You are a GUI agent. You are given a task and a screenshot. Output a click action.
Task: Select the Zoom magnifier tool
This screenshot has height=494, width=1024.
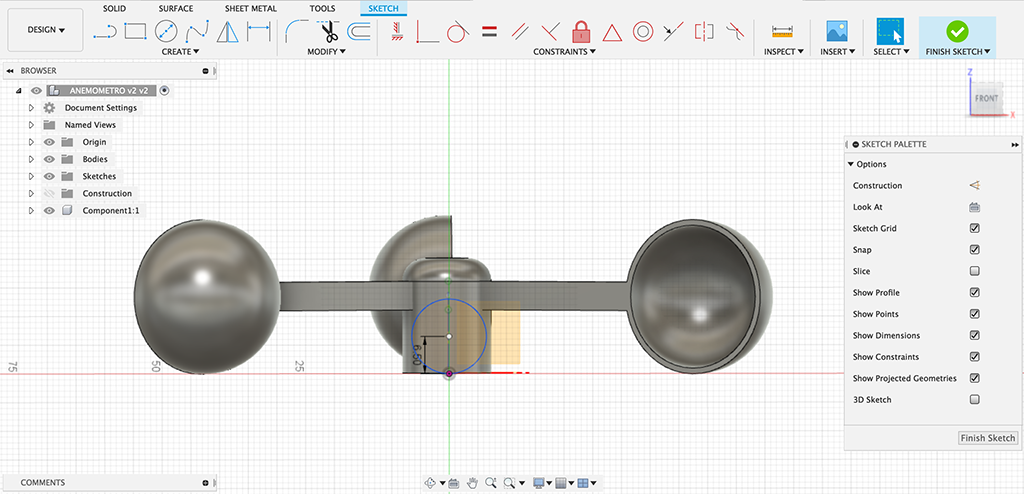490,483
